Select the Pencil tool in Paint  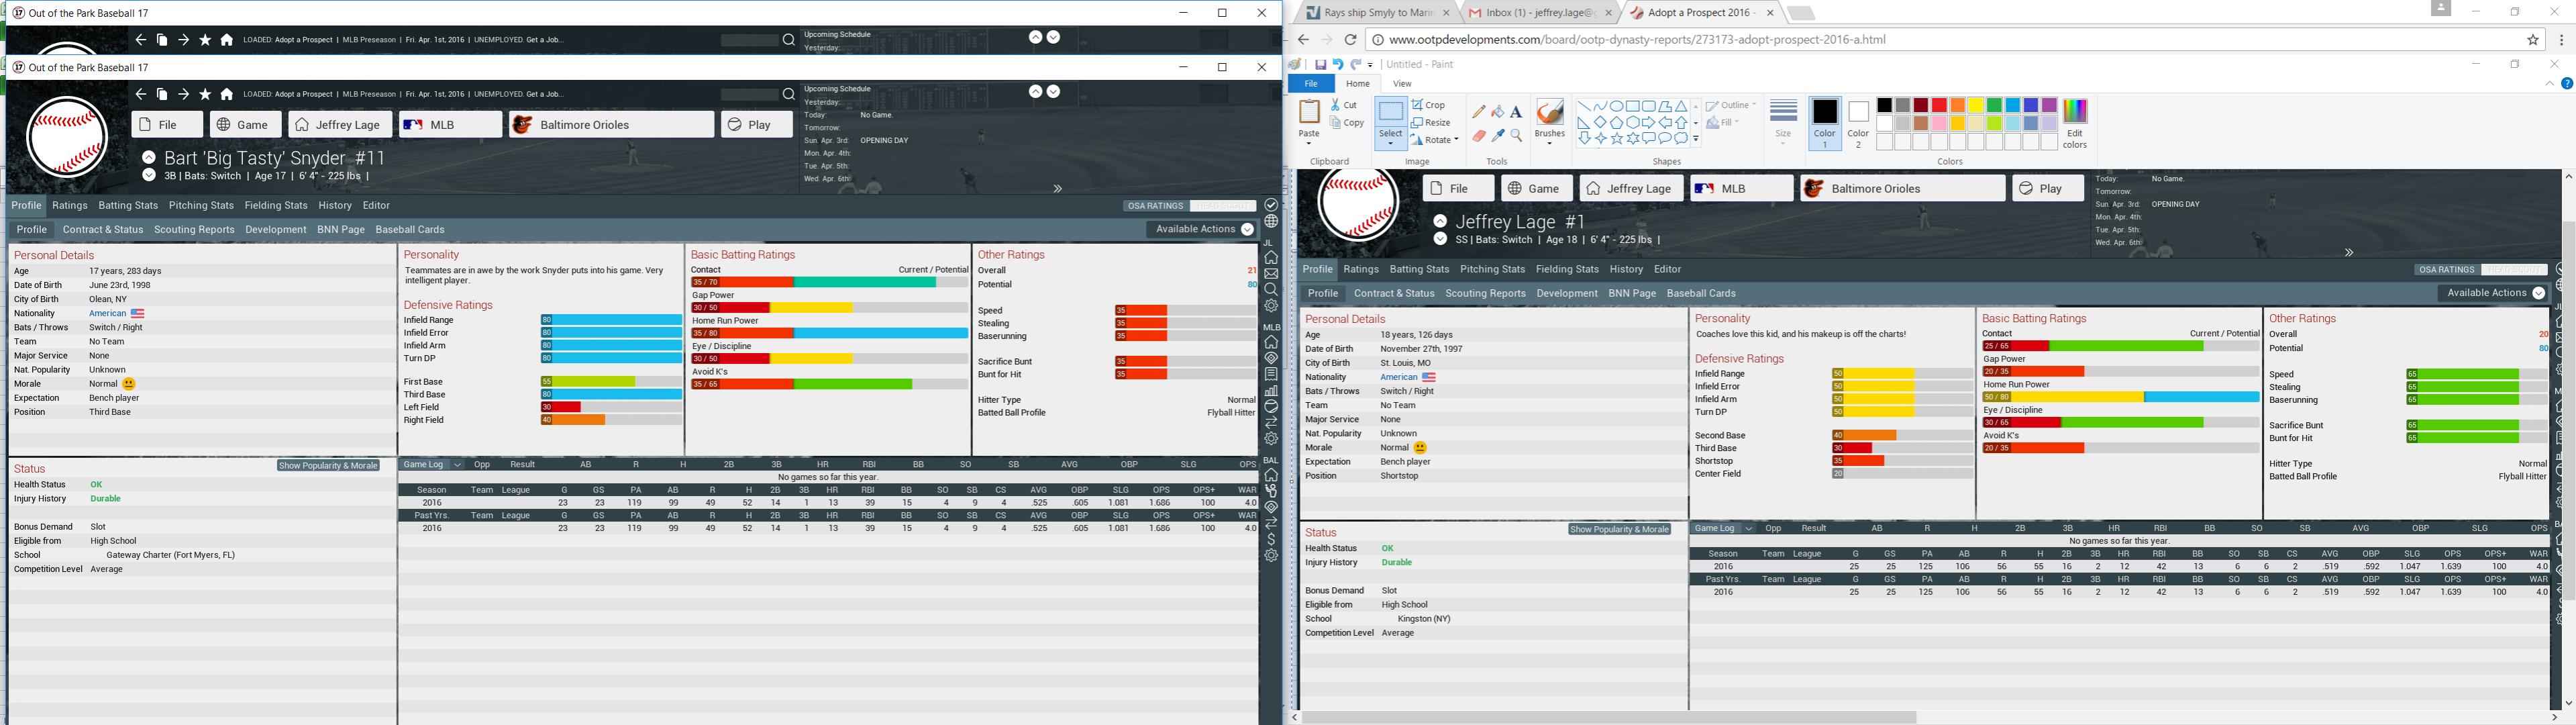click(x=1479, y=111)
